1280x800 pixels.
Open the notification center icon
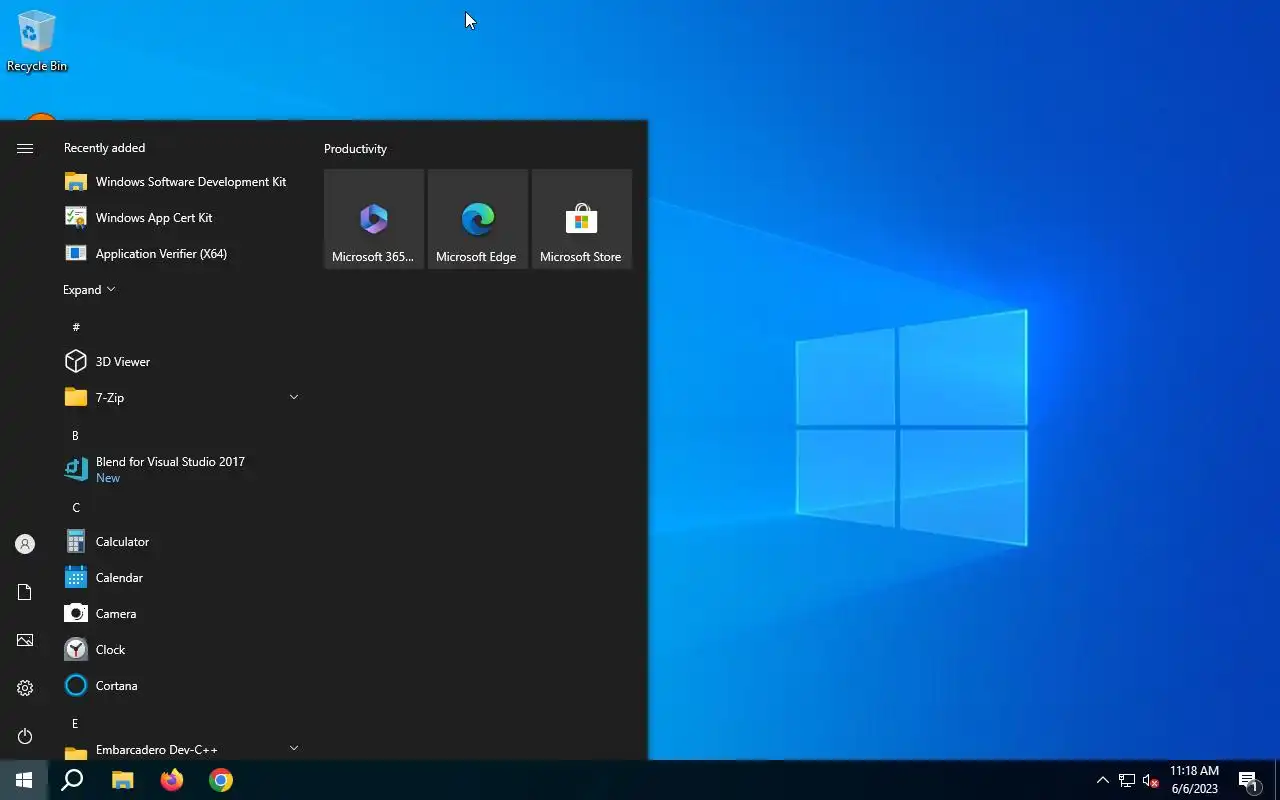[x=1248, y=780]
